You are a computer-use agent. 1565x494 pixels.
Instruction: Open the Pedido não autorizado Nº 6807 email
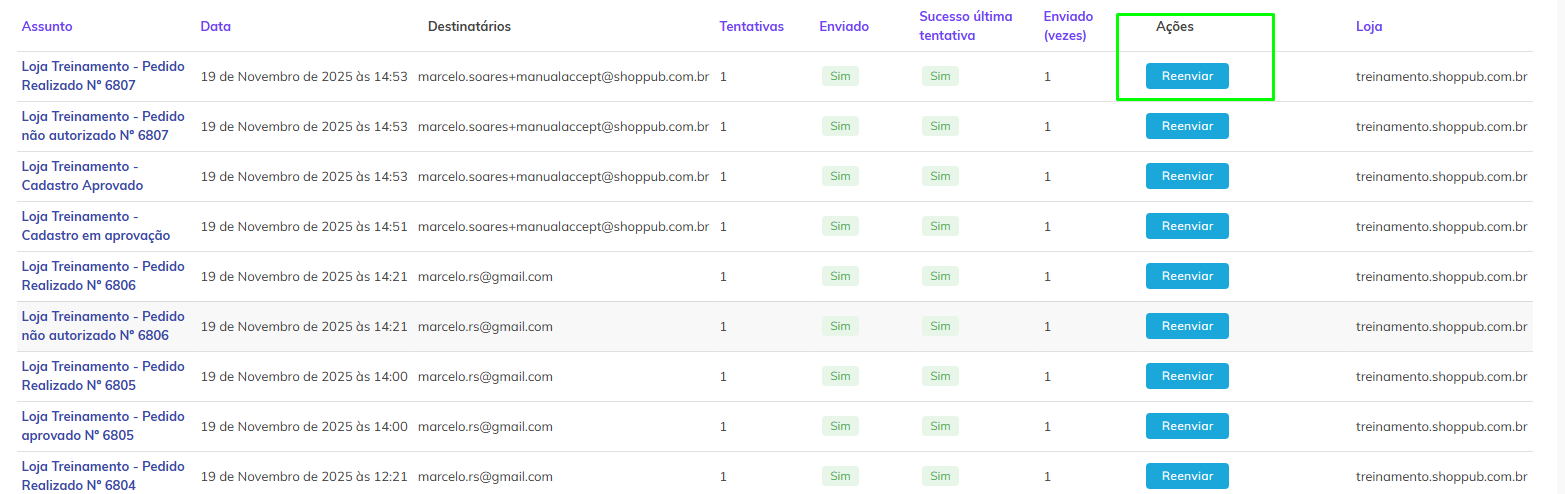103,126
